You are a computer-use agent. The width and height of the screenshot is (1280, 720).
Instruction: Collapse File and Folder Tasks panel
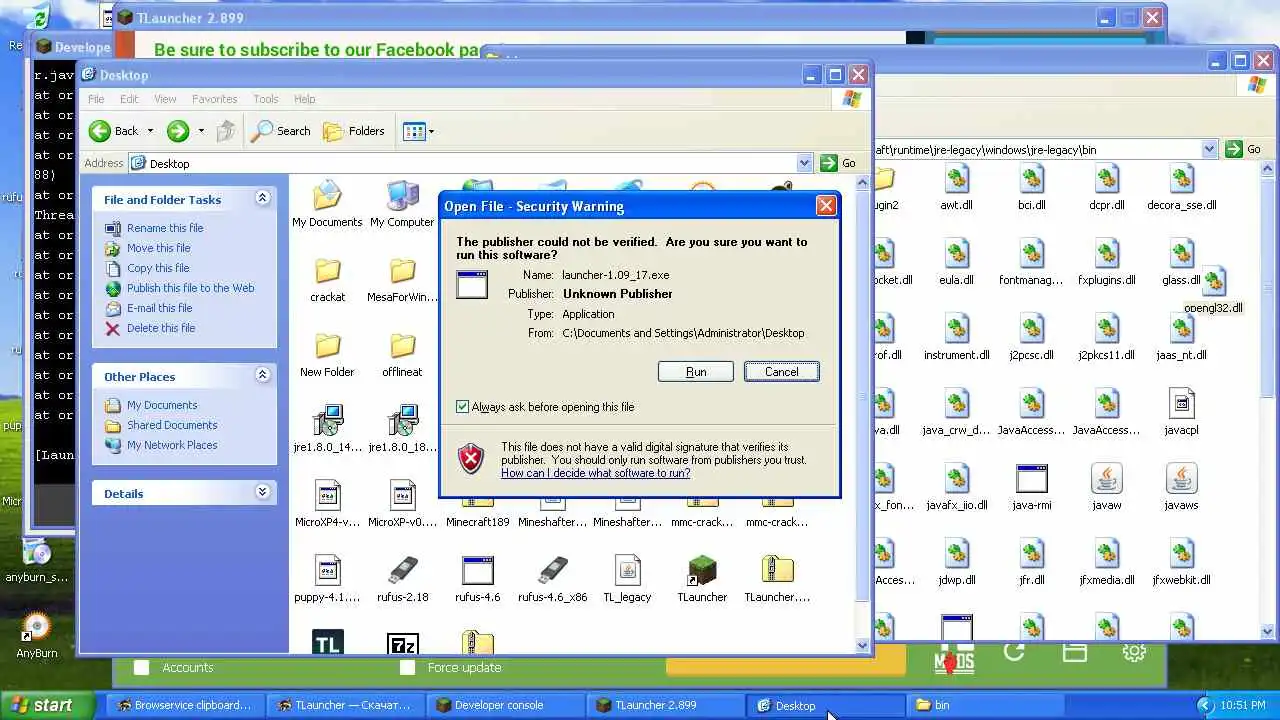[x=262, y=198]
